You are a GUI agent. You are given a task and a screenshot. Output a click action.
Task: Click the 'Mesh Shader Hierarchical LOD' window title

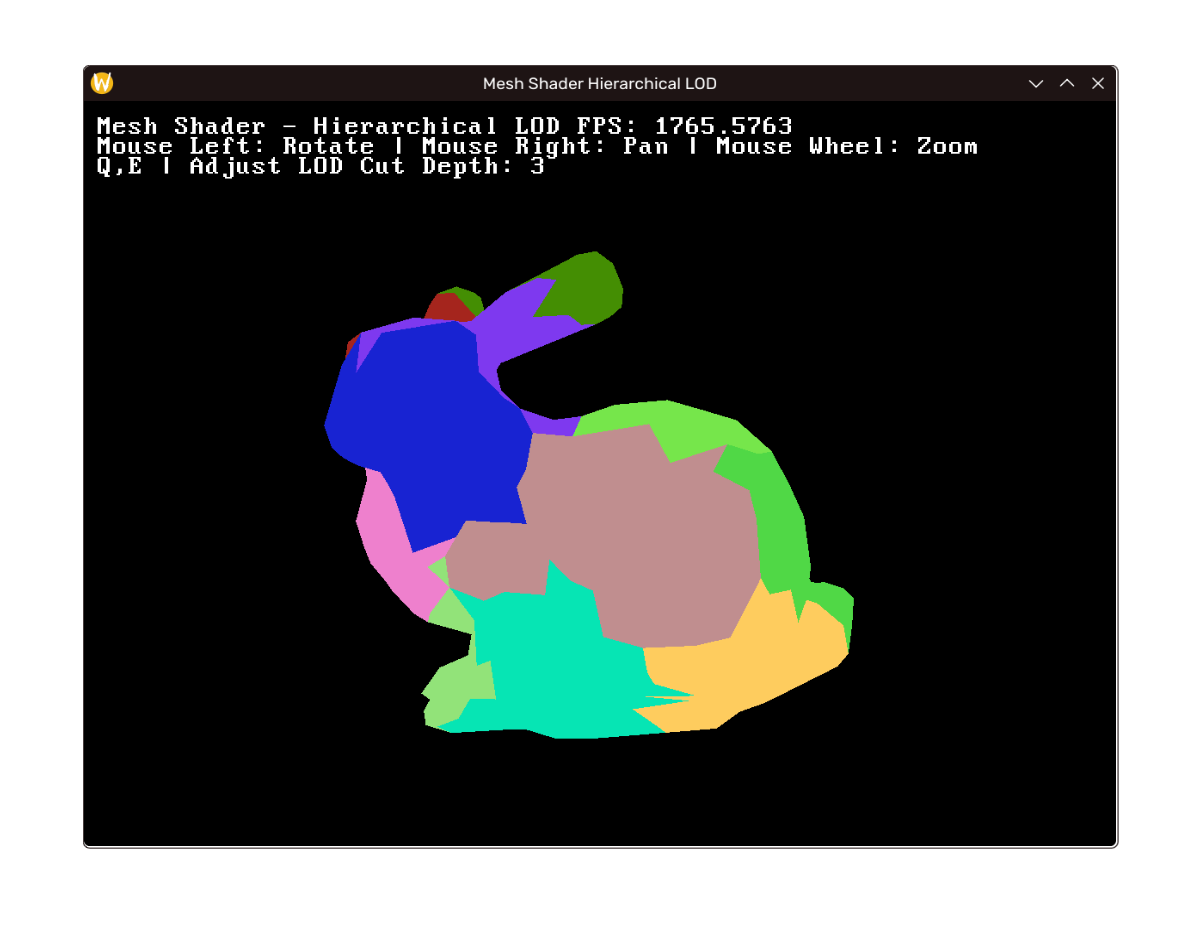pos(599,83)
